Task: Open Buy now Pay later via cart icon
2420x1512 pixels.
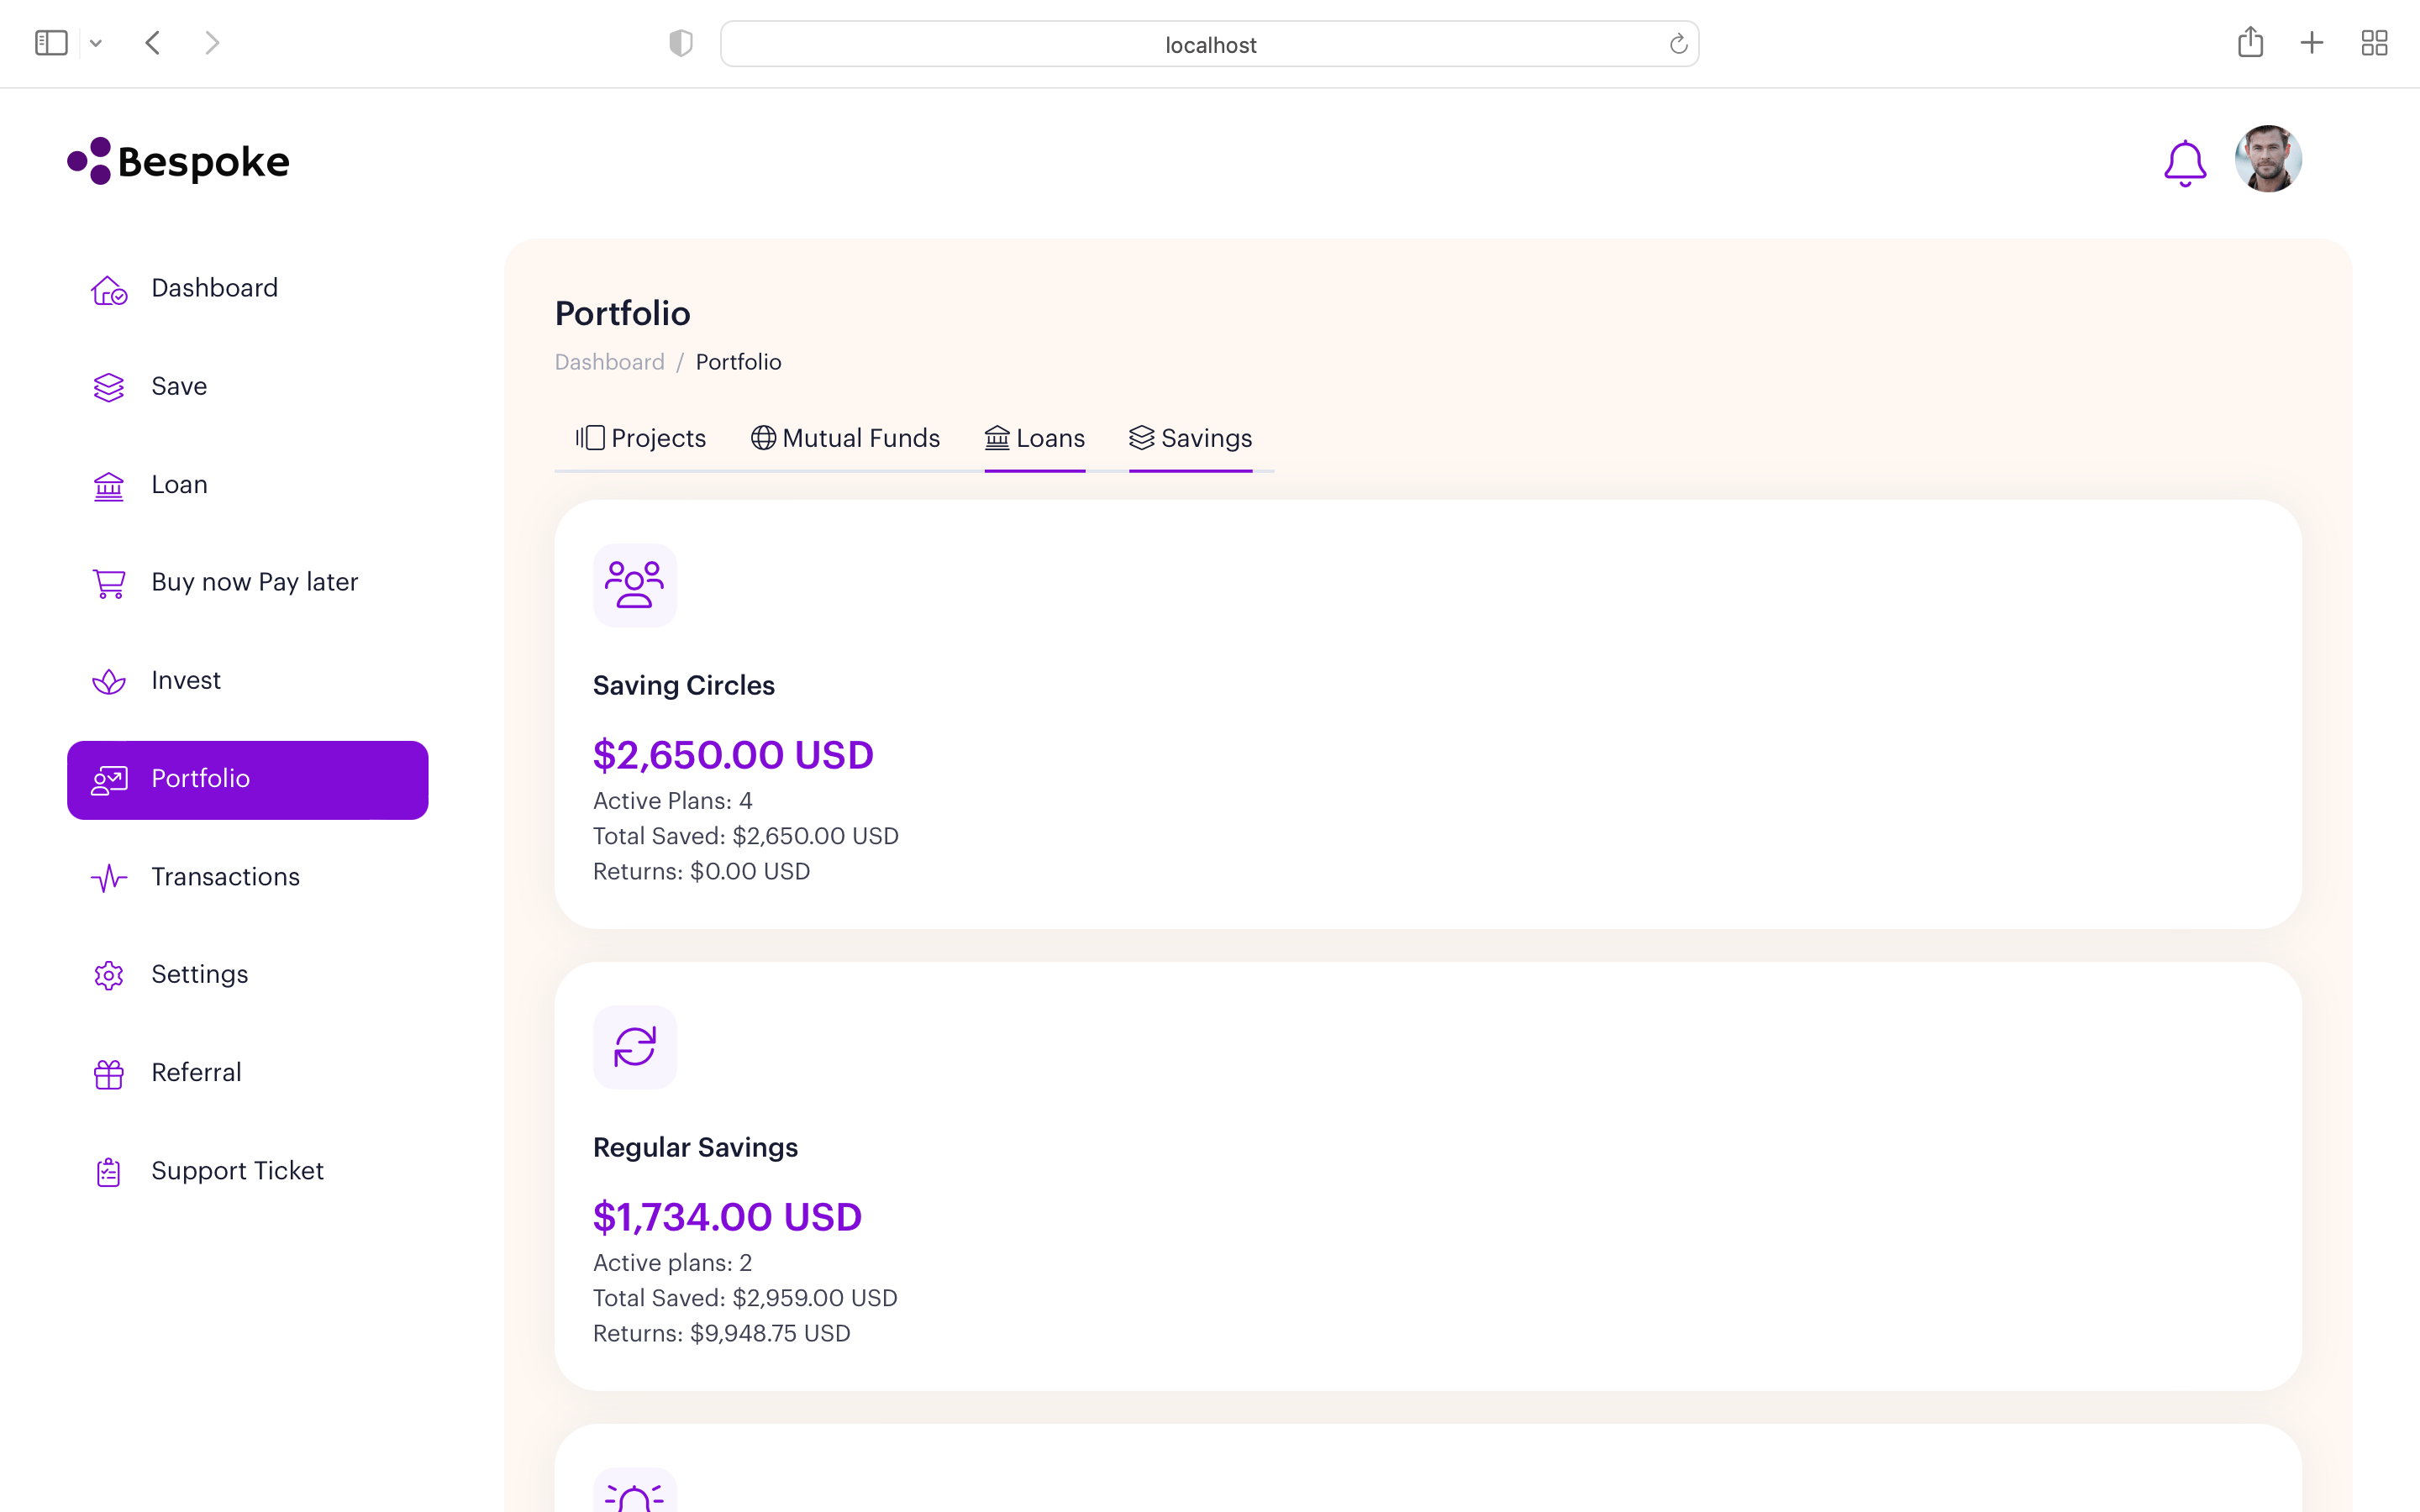Action: (108, 583)
